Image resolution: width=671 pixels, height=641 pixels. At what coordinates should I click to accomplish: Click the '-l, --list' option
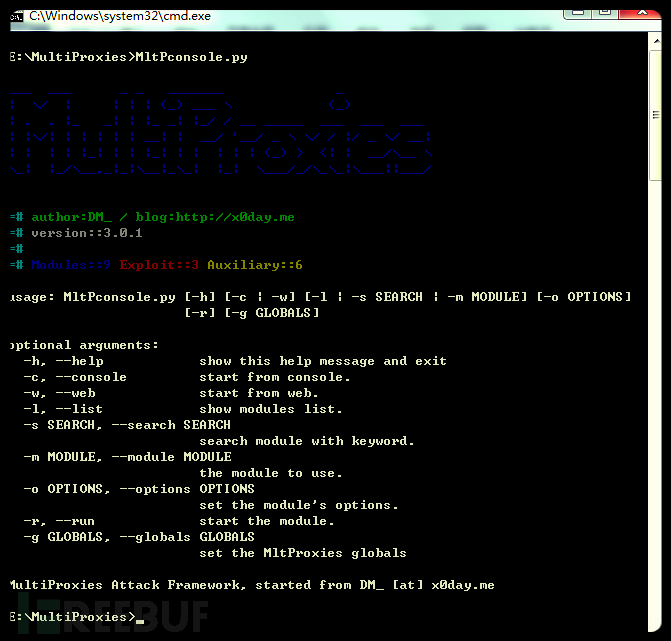point(63,409)
